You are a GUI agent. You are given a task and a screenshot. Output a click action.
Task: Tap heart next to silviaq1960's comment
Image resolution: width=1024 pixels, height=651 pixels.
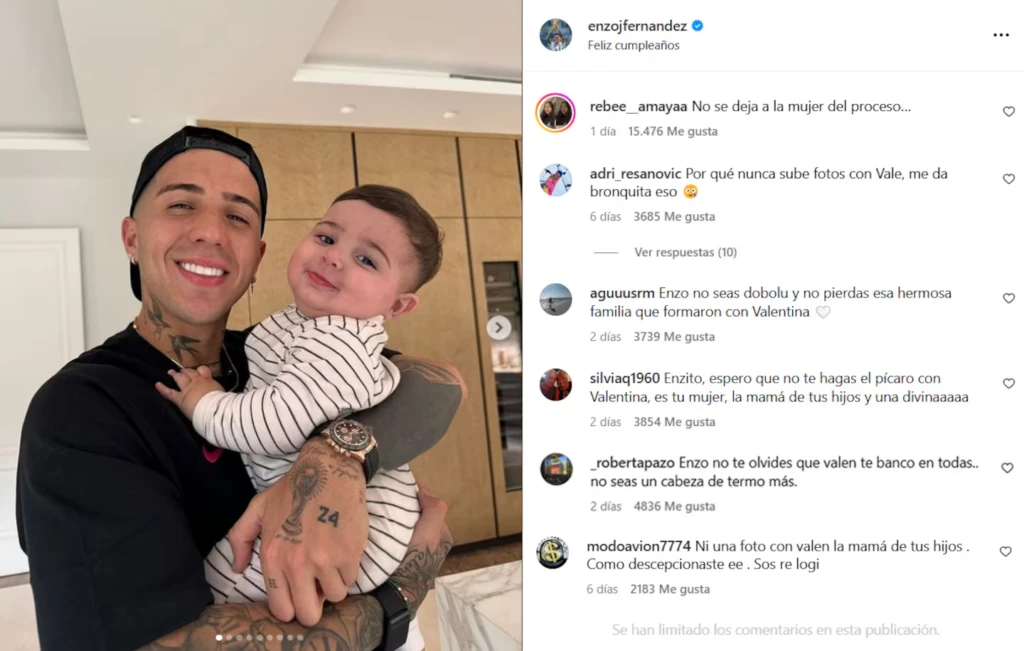point(1008,383)
